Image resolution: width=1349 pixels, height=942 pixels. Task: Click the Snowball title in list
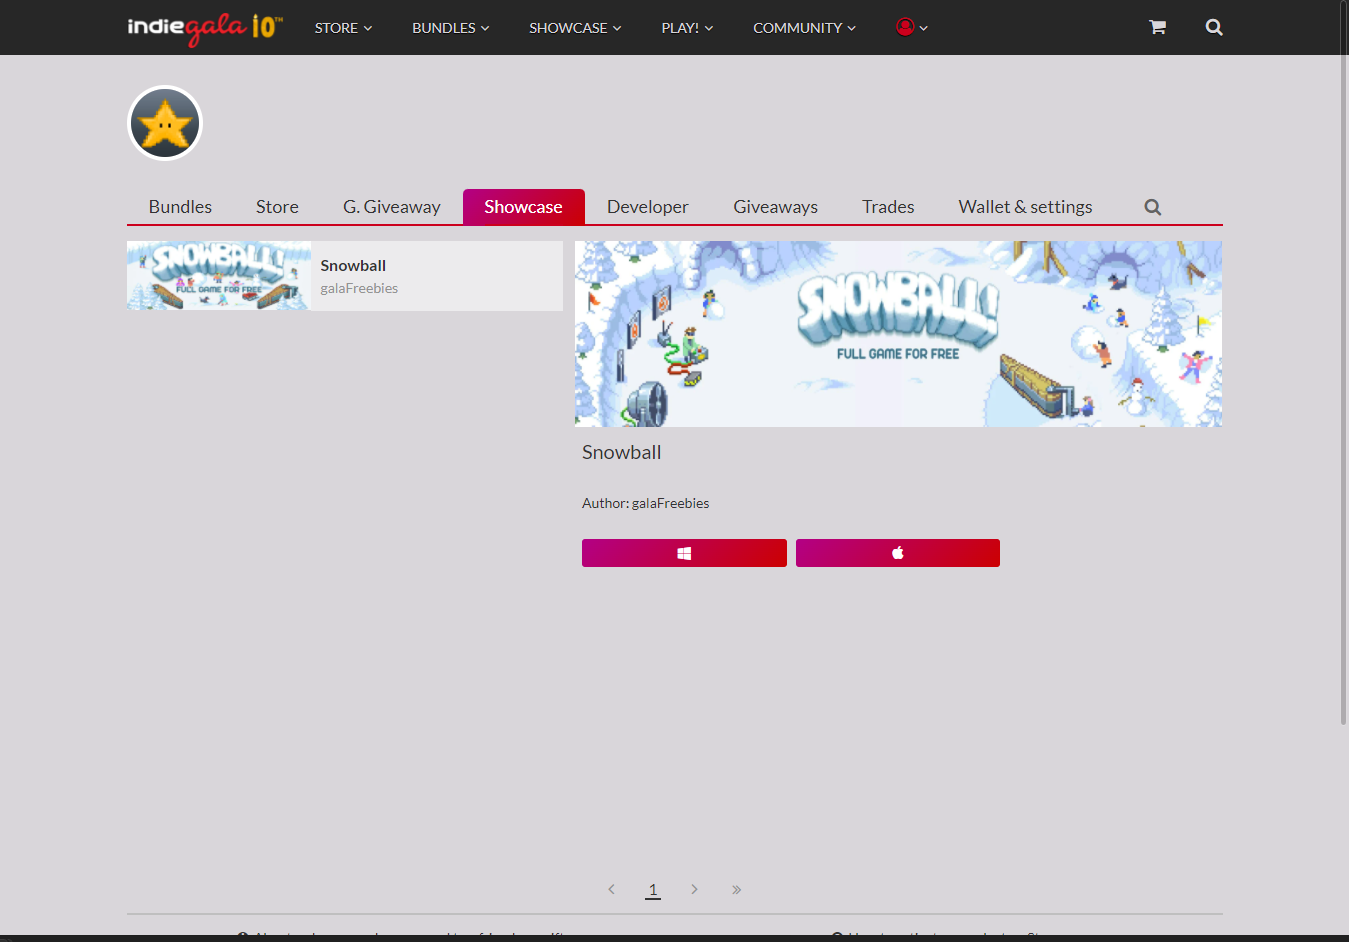(x=353, y=266)
